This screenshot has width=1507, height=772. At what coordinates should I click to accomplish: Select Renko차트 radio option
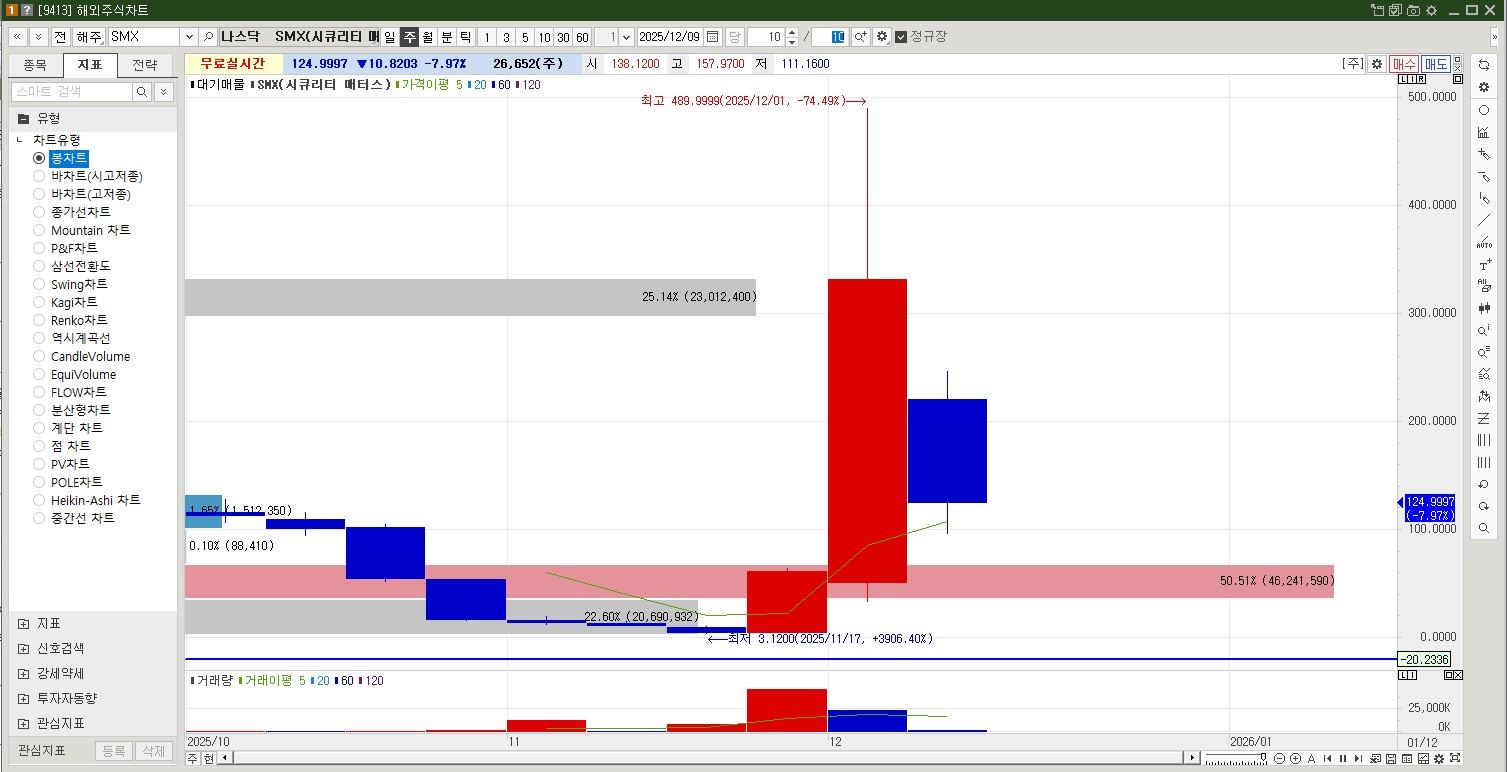(x=39, y=320)
